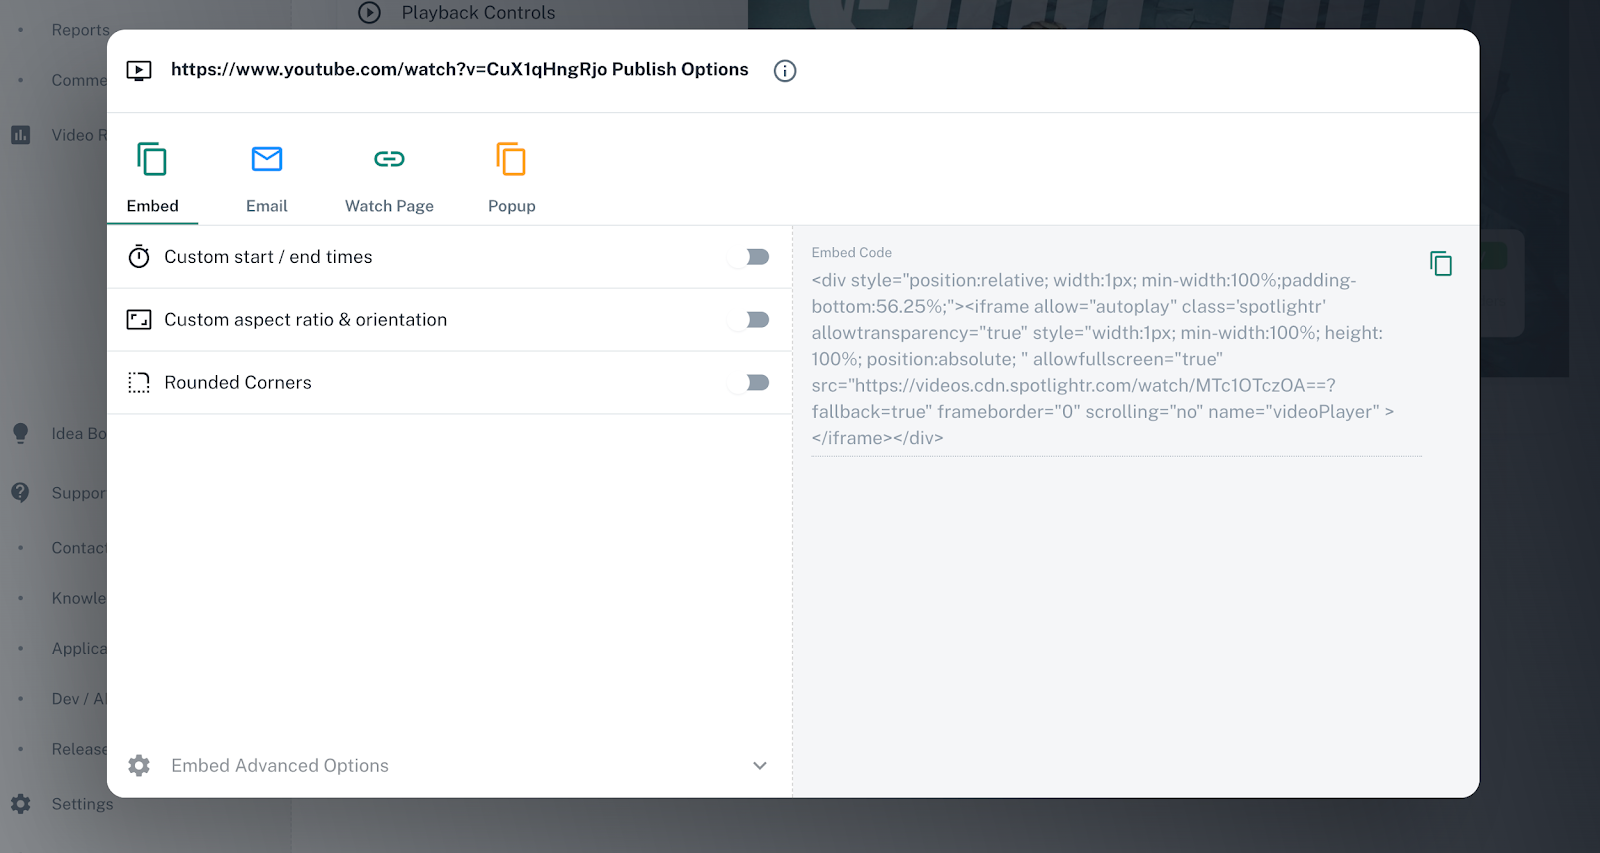Click the blue Email envelope icon
1600x853 pixels.
click(267, 159)
